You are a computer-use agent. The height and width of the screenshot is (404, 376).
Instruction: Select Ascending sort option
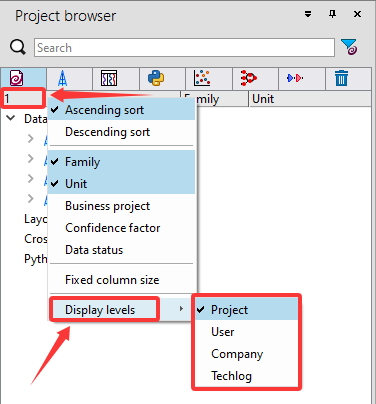122,110
